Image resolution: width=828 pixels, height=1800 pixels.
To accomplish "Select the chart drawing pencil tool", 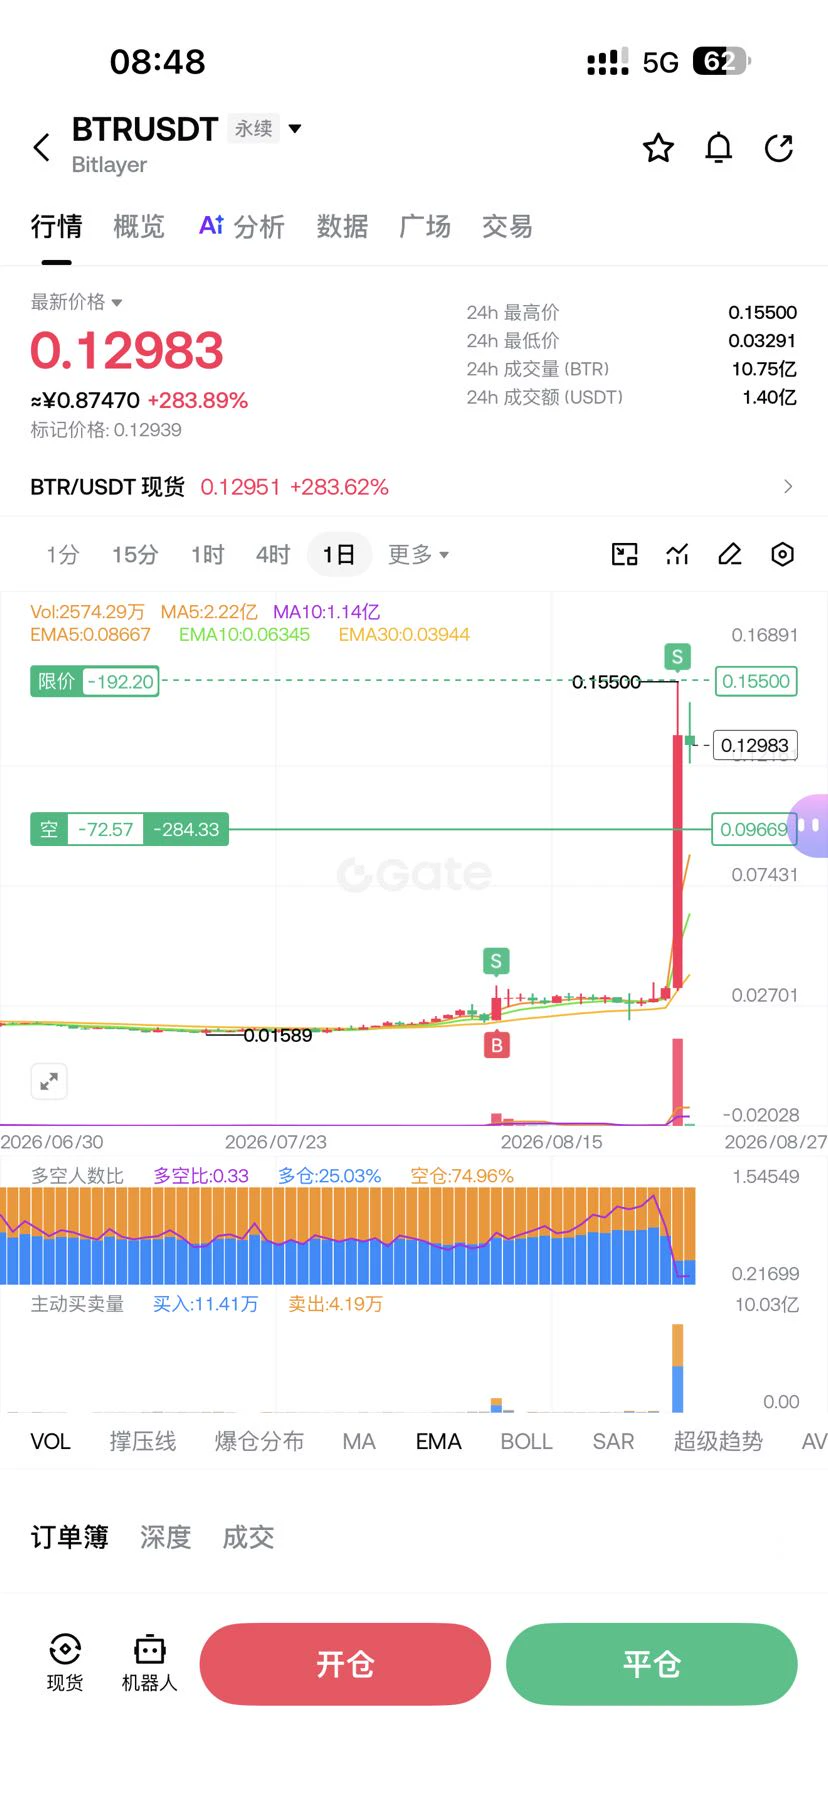I will click(730, 554).
